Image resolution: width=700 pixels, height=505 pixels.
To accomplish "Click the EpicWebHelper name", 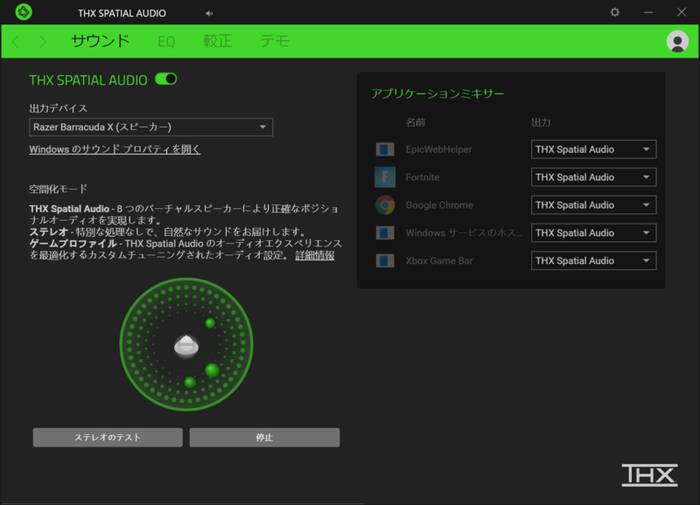I will tap(438, 150).
